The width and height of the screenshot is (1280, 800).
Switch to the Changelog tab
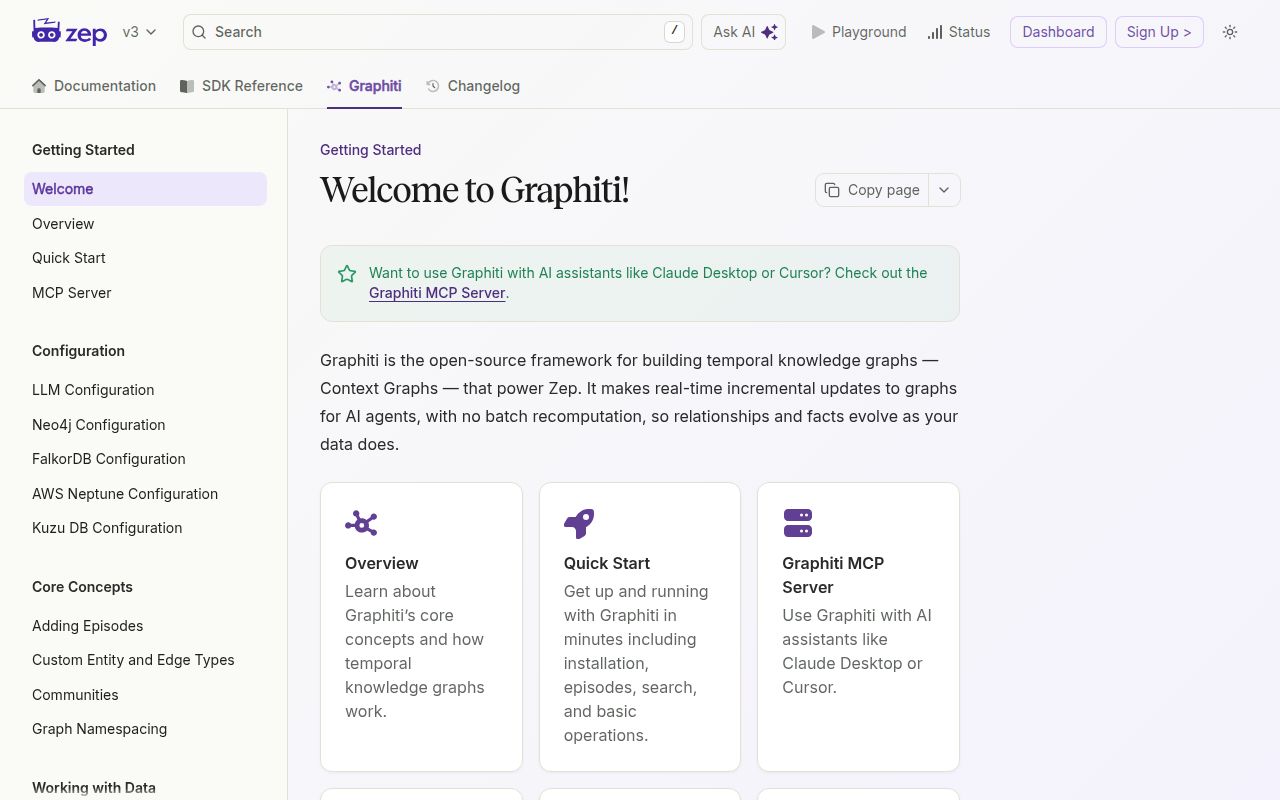pos(473,86)
